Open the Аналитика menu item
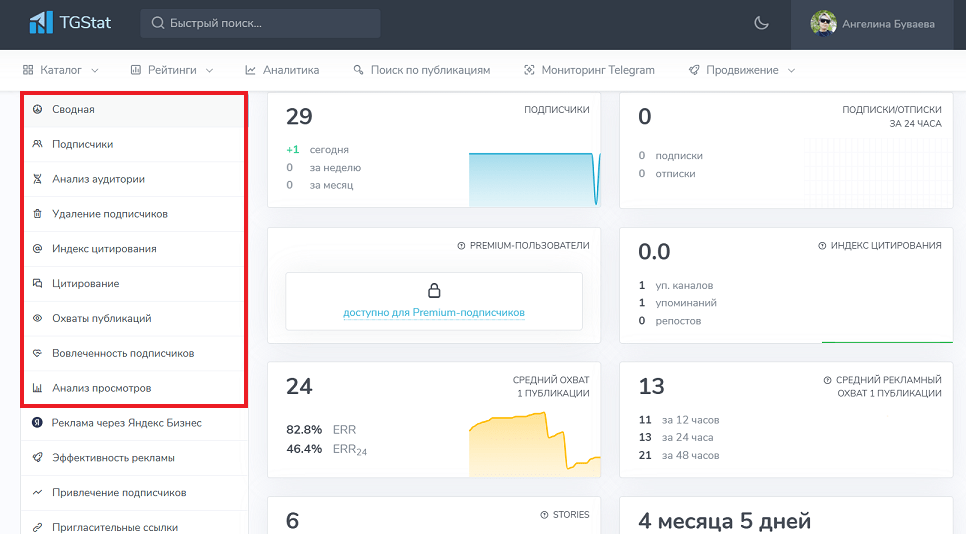 [282, 70]
